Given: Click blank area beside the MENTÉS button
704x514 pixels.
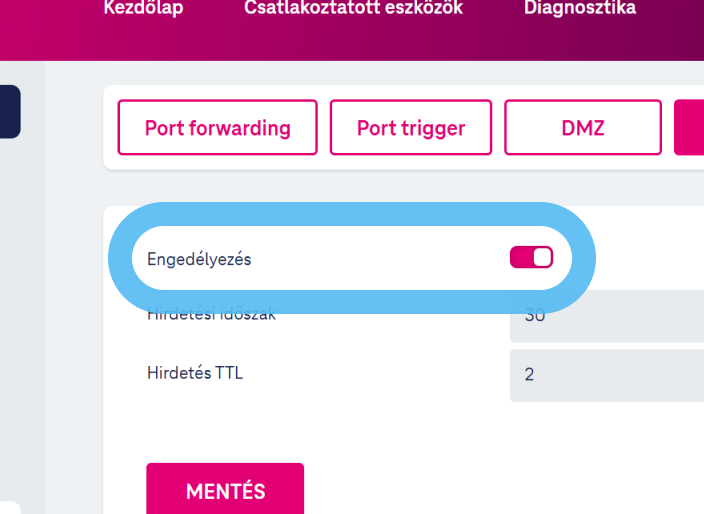Looking at the screenshot, I should pyautogui.click(x=450, y=490).
